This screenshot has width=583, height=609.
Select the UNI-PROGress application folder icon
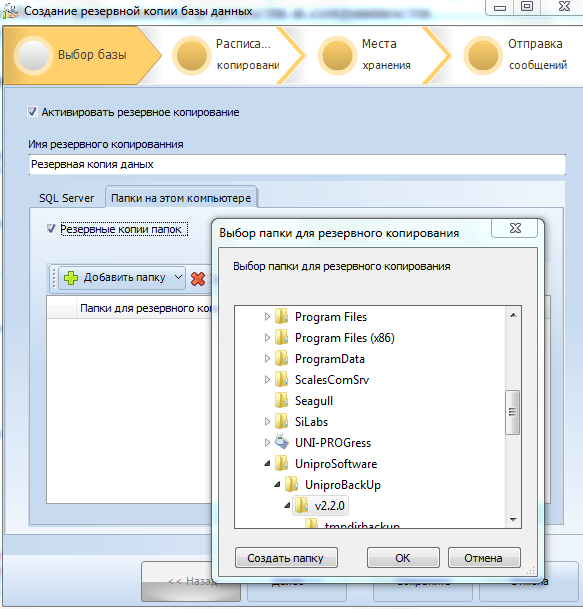(282, 442)
